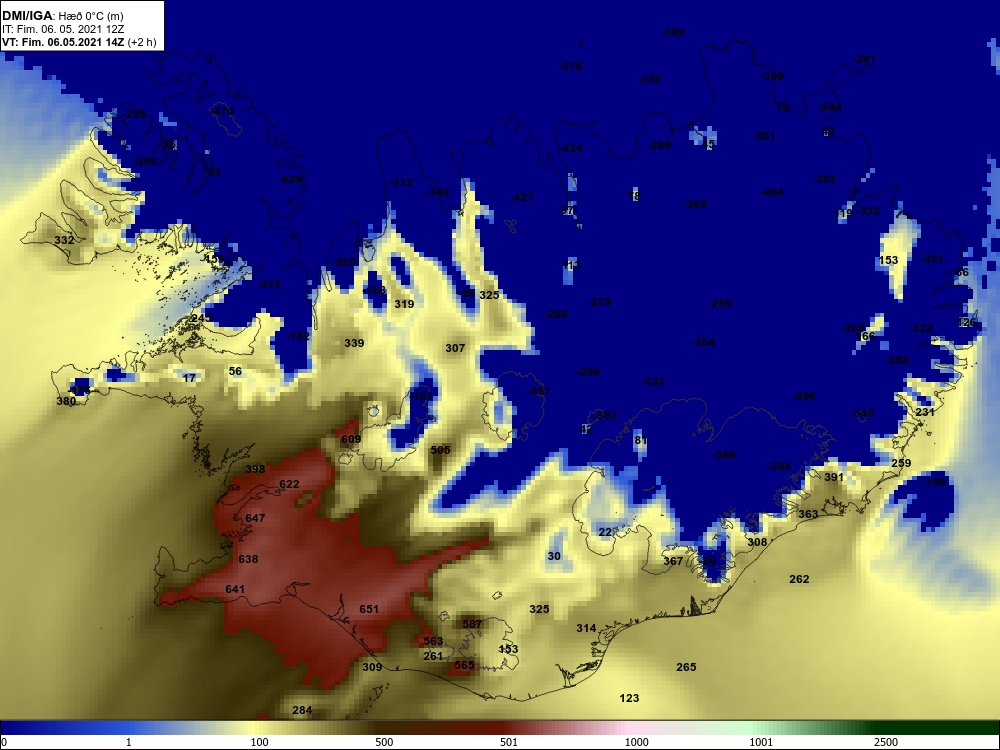Click the map value 641
The image size is (1000, 750).
[235, 589]
